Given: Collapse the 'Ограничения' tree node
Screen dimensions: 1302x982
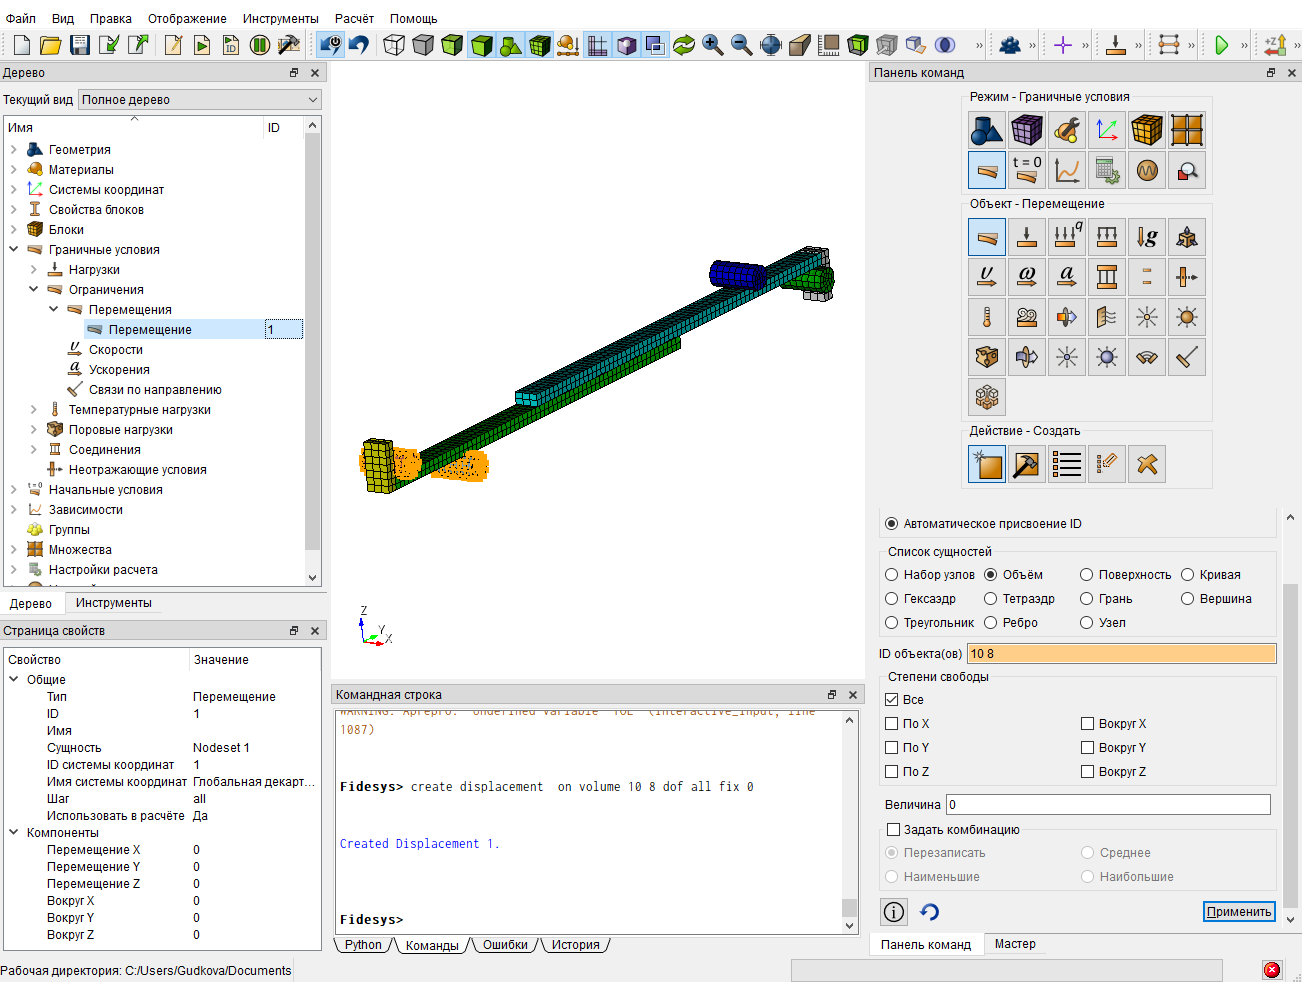Looking at the screenshot, I should pyautogui.click(x=33, y=290).
